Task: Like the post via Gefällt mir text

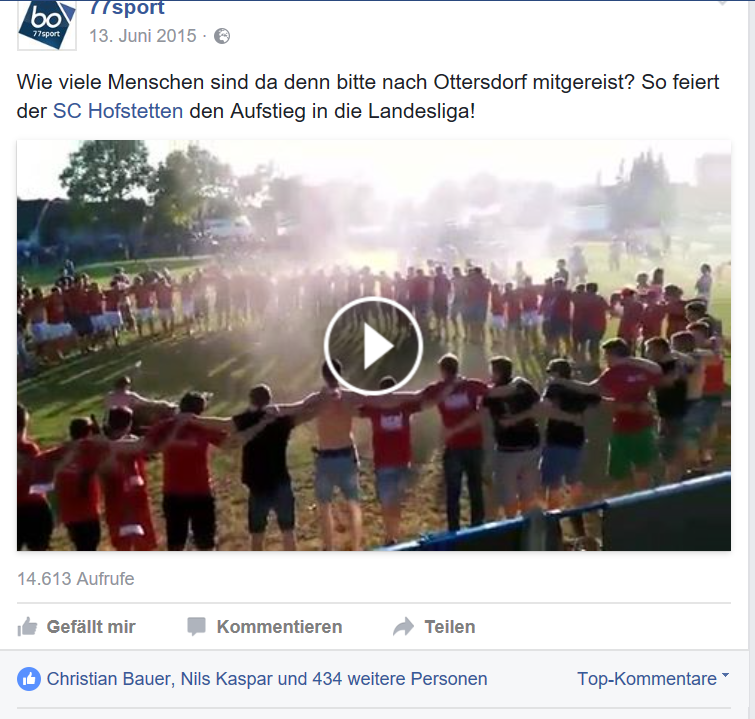Action: click(x=91, y=627)
